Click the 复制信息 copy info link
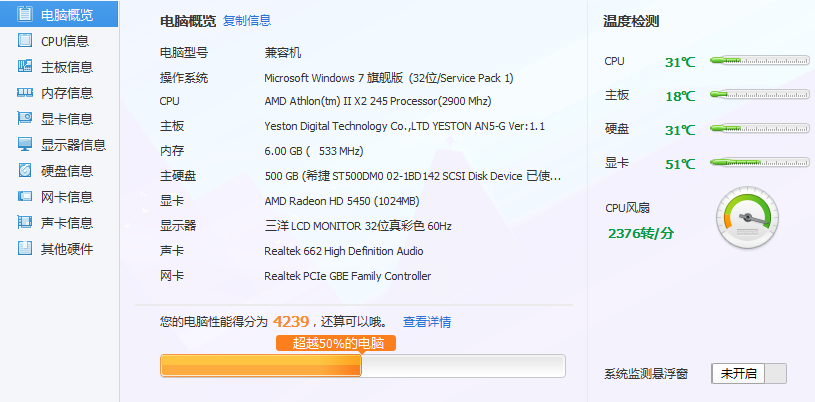Image resolution: width=815 pixels, height=402 pixels. point(247,21)
